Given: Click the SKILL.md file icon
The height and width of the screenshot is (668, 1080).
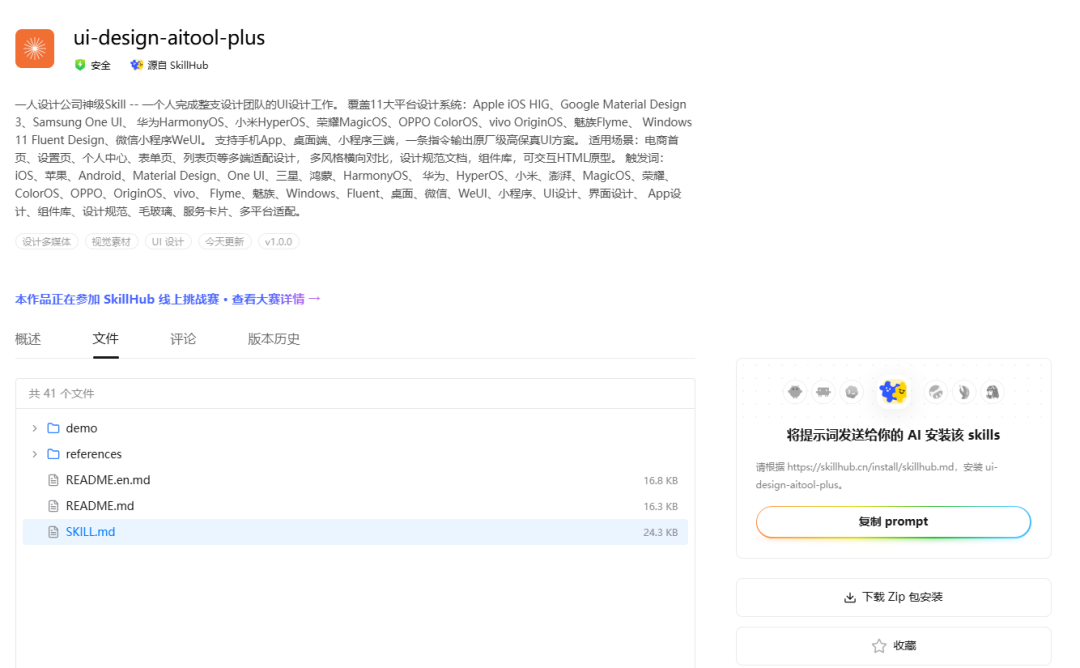Looking at the screenshot, I should pyautogui.click(x=53, y=532).
